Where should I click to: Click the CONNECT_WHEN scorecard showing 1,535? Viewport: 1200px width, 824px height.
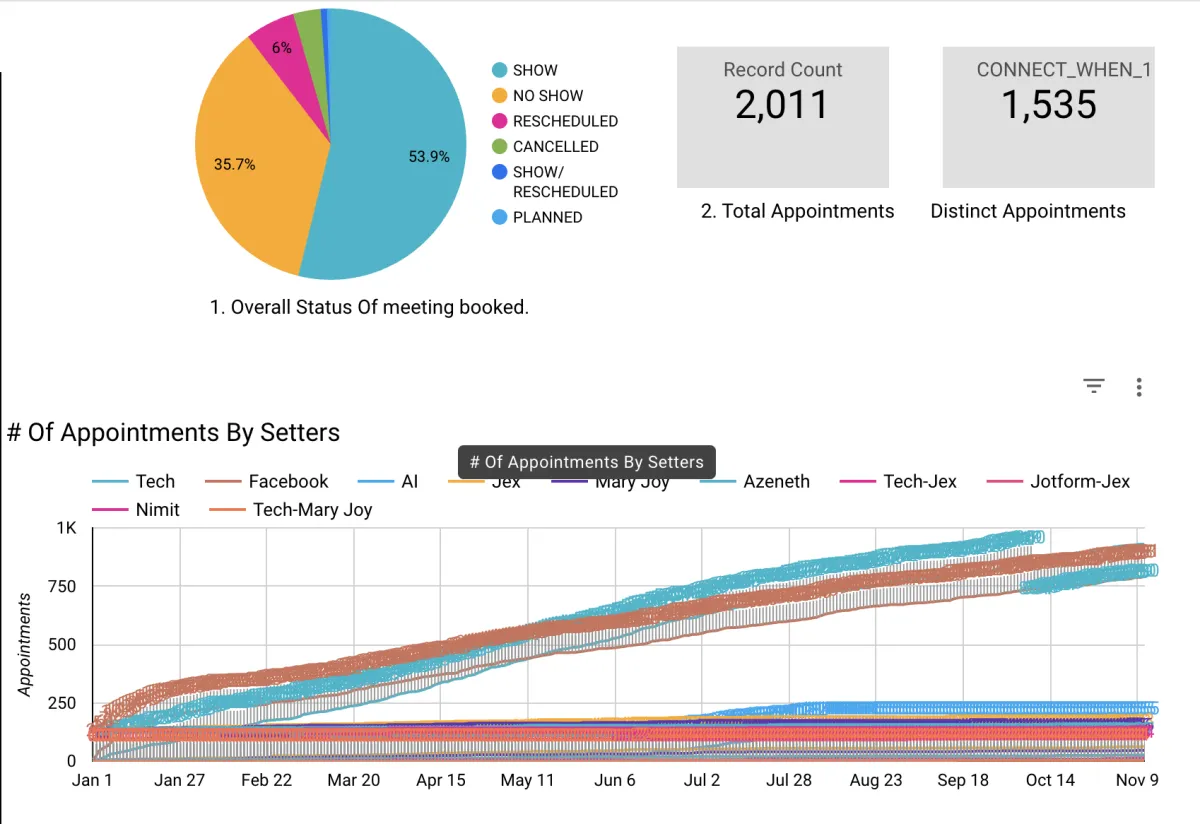pos(1048,117)
